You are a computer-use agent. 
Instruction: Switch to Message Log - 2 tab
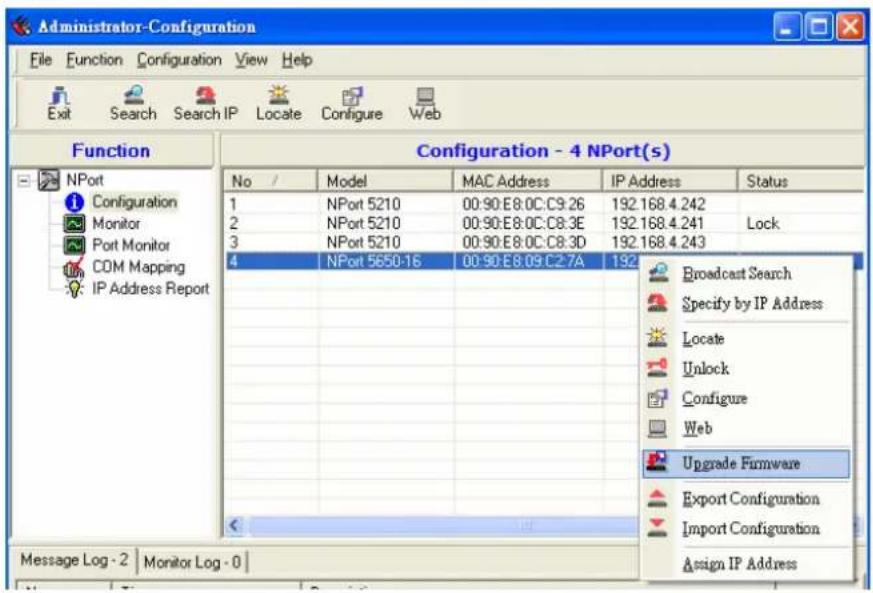click(x=74, y=560)
